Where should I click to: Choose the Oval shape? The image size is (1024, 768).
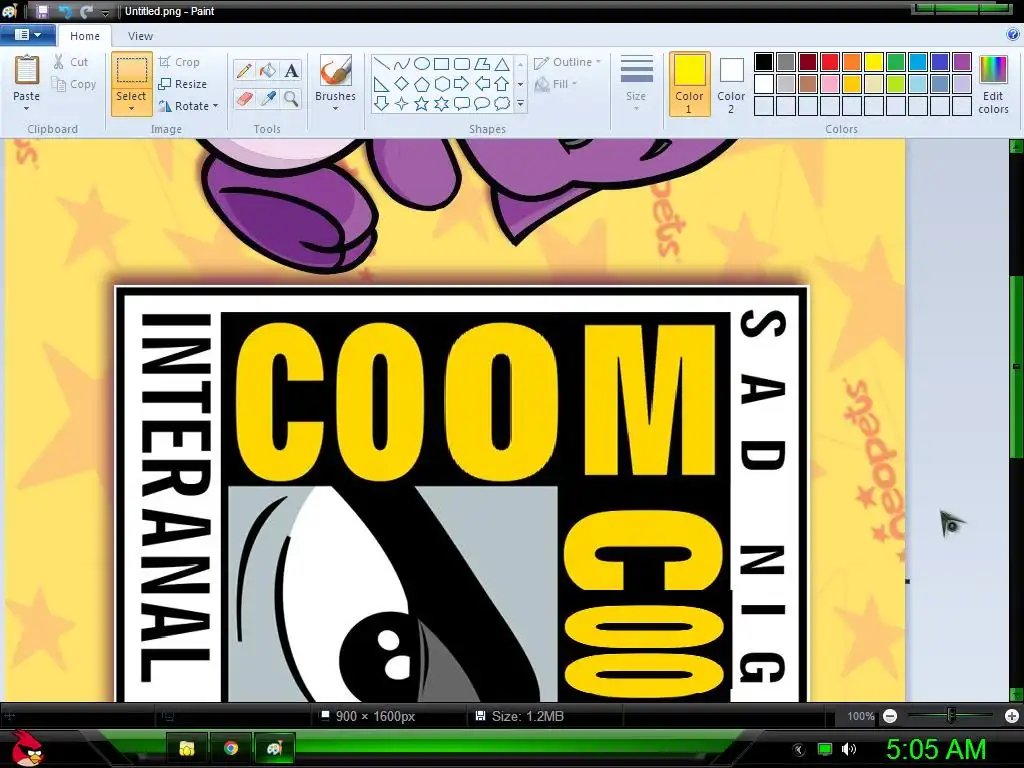[x=422, y=64]
